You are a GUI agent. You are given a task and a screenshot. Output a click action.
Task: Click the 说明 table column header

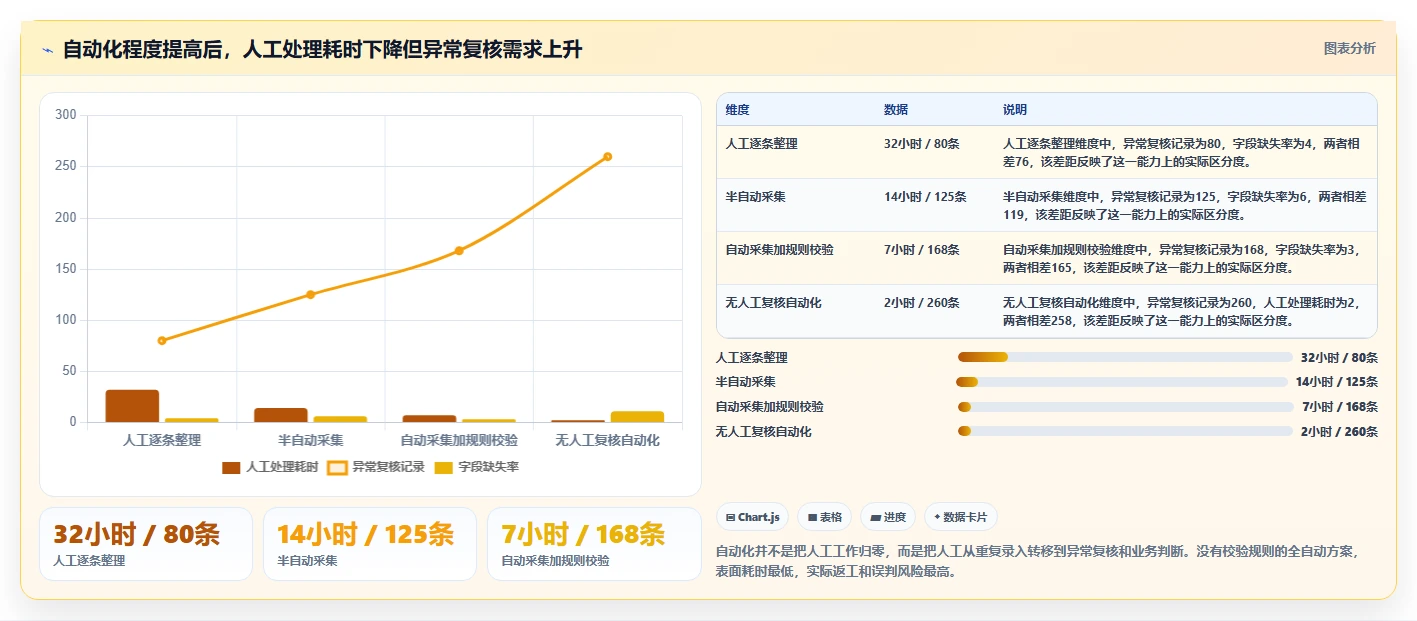[x=1015, y=109]
